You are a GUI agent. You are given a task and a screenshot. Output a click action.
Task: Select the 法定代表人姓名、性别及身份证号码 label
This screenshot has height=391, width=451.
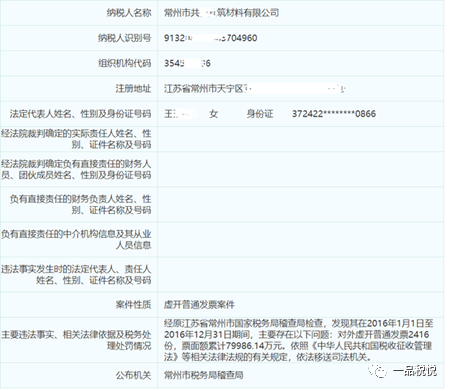click(x=80, y=114)
